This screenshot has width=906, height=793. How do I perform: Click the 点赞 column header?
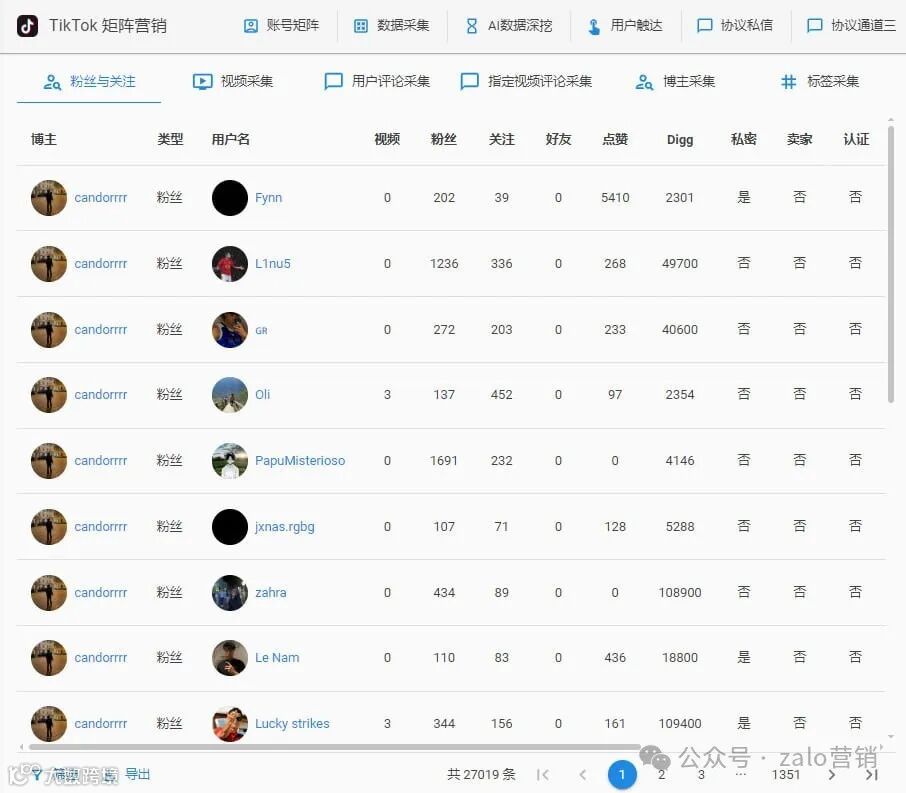pyautogui.click(x=615, y=139)
